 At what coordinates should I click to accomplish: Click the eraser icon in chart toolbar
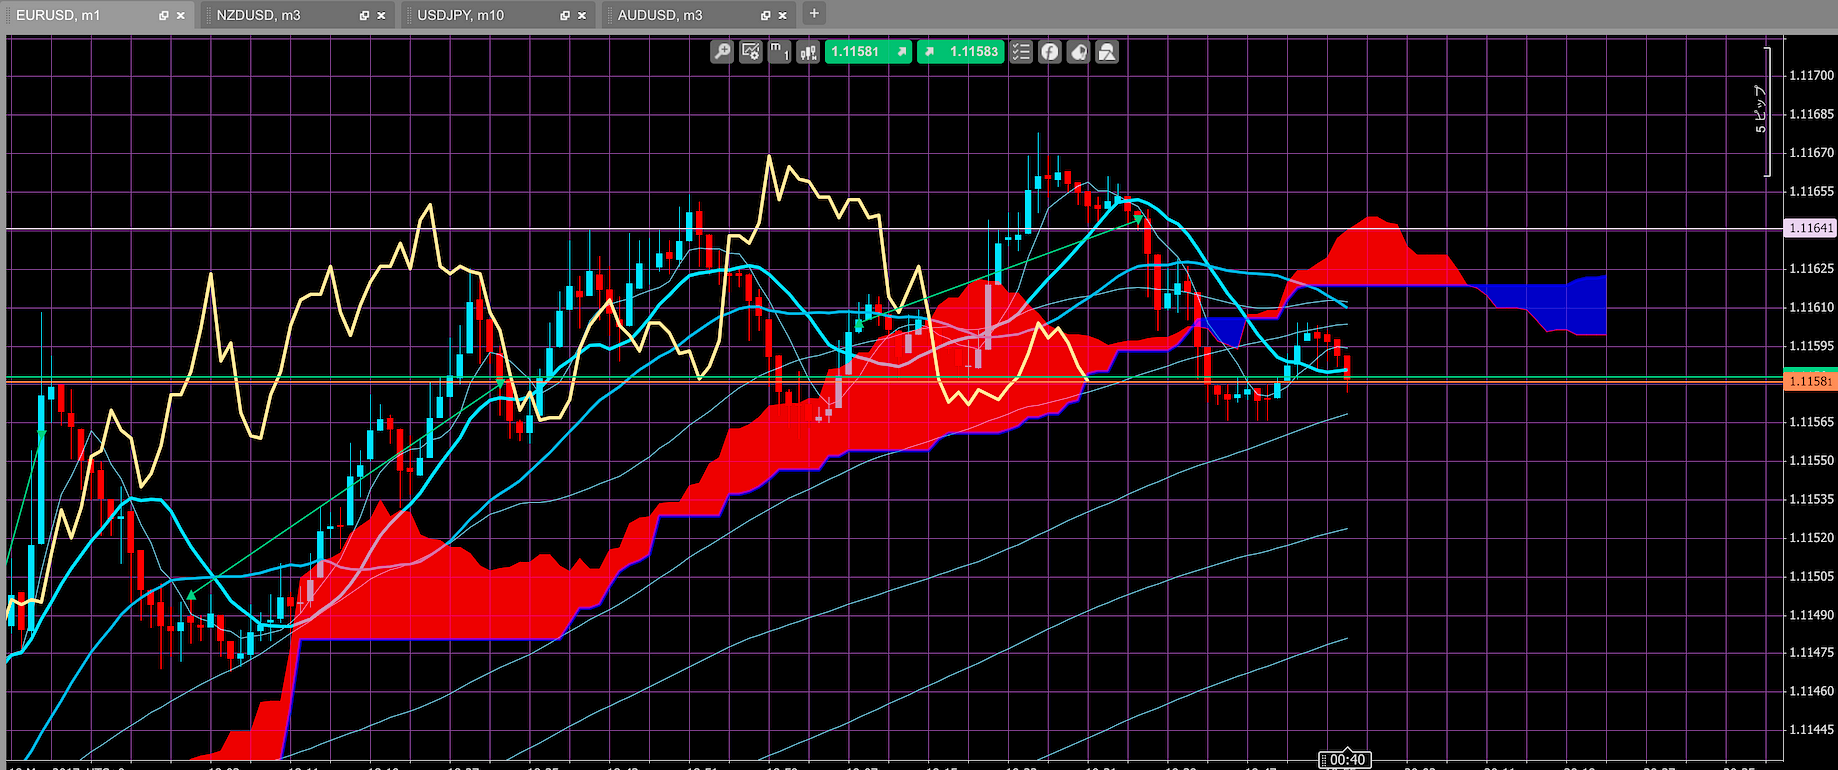point(1078,52)
